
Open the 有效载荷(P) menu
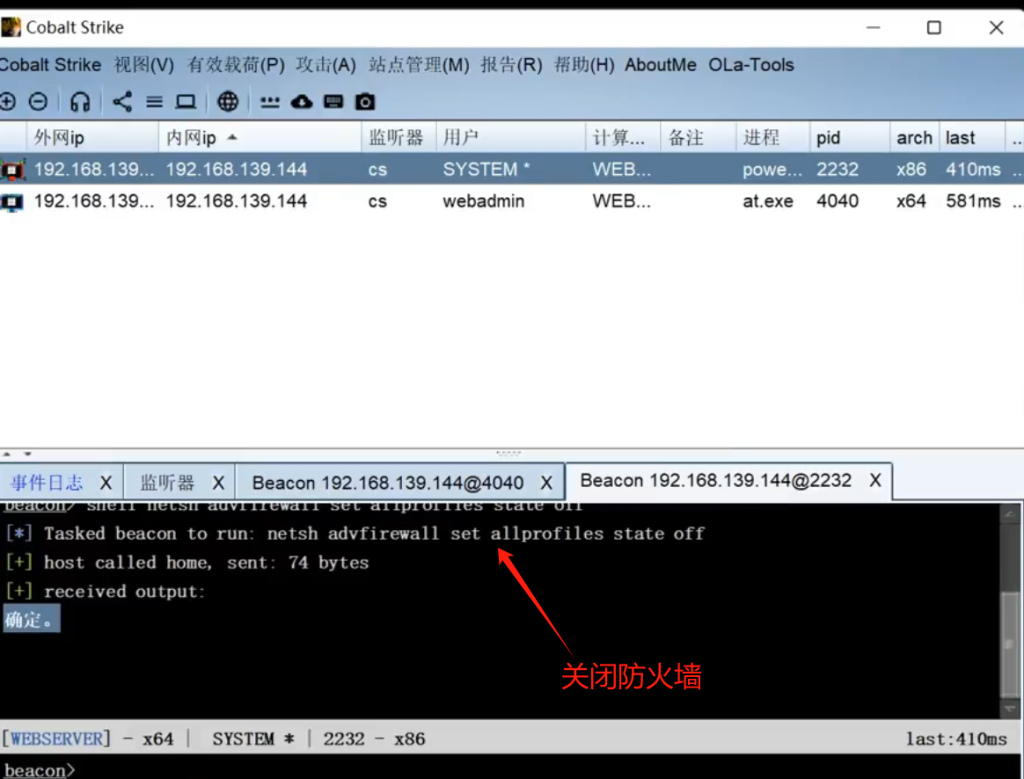[x=236, y=65]
